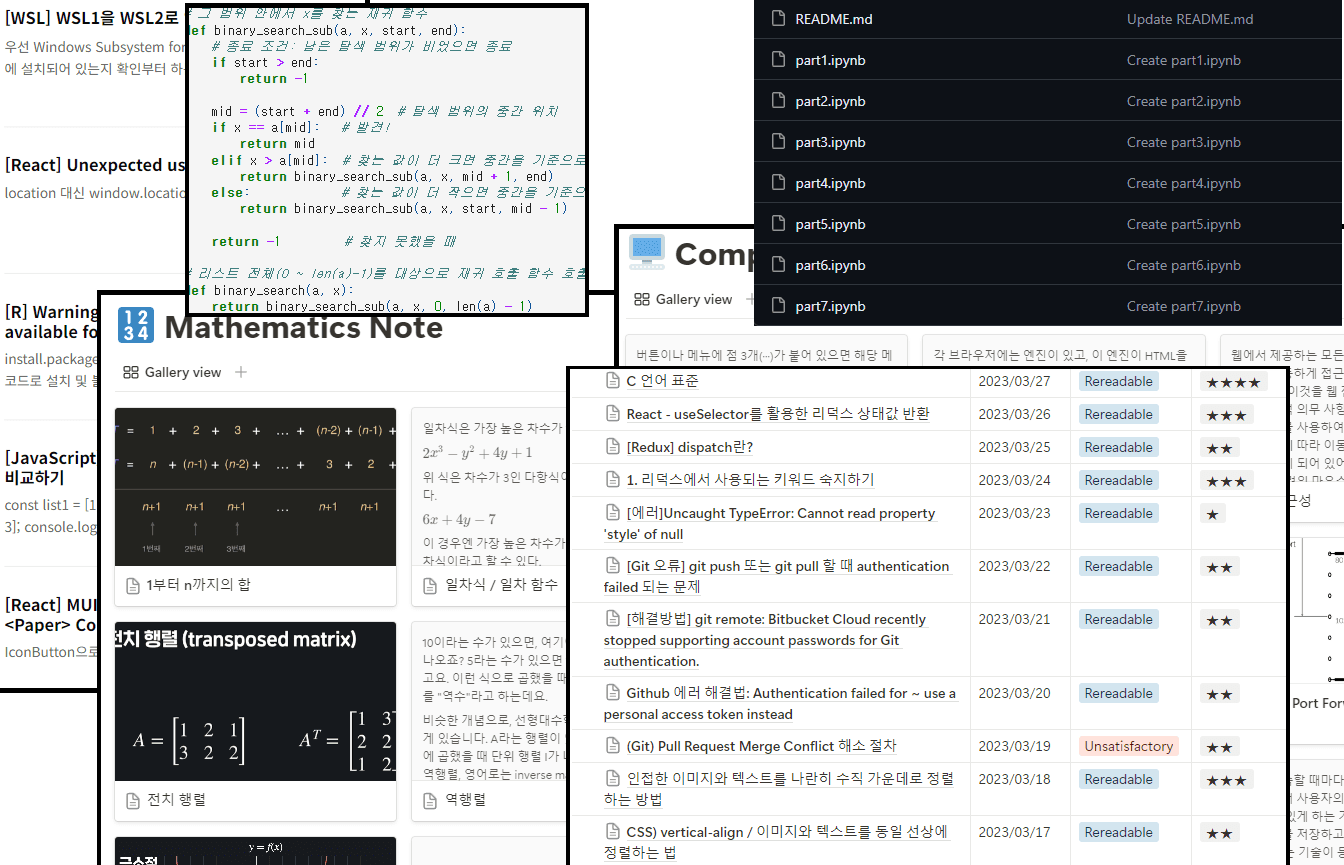Click the page icon next to "[Redux] dispatch란?"

(x=613, y=447)
